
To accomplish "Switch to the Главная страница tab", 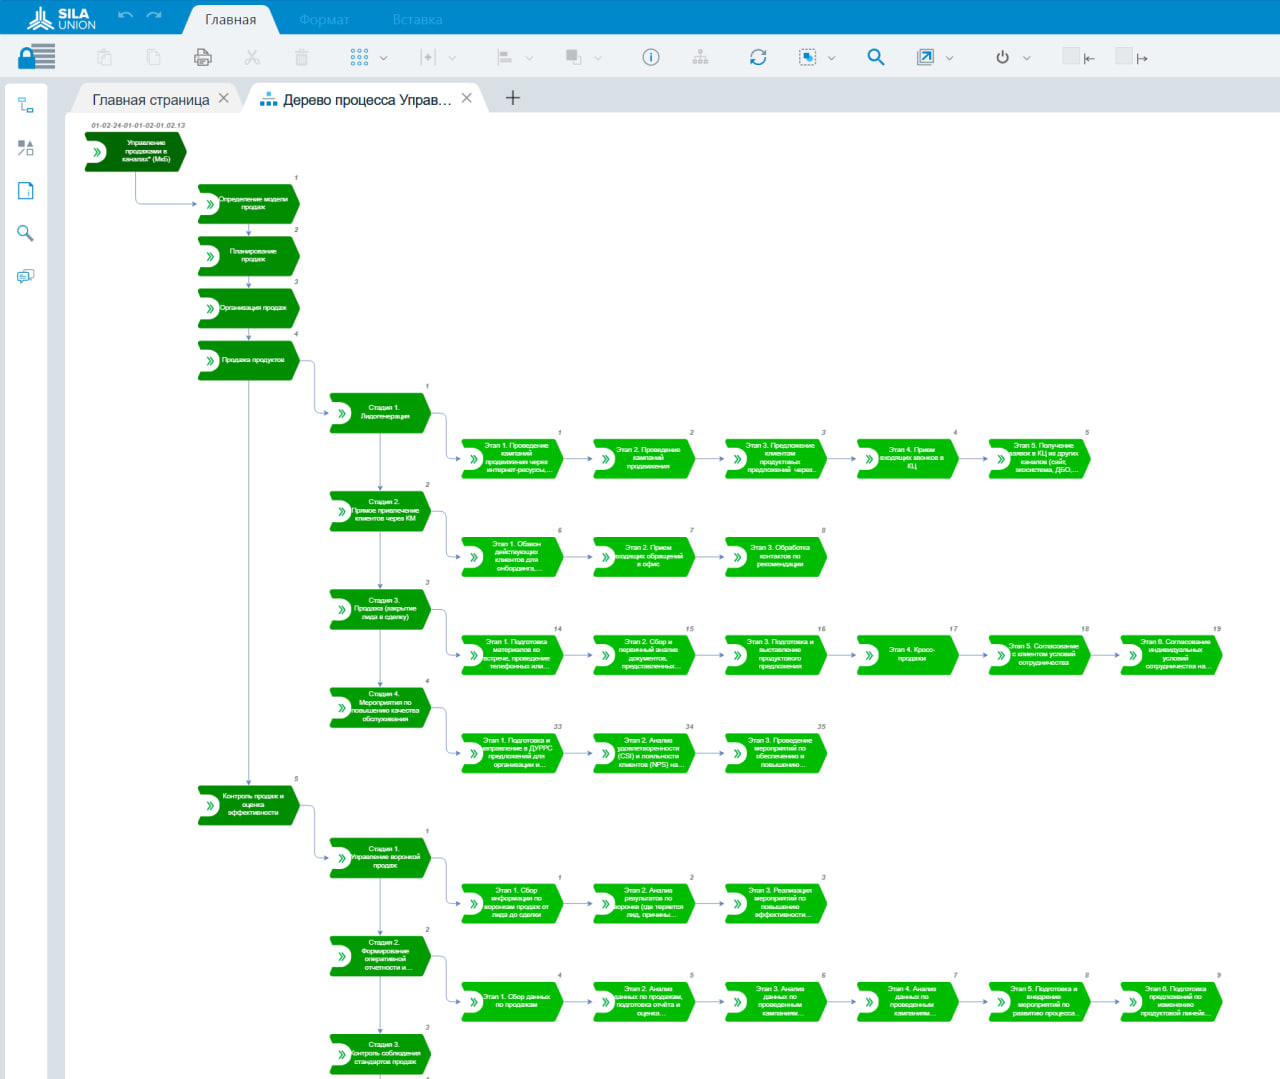I will point(151,100).
